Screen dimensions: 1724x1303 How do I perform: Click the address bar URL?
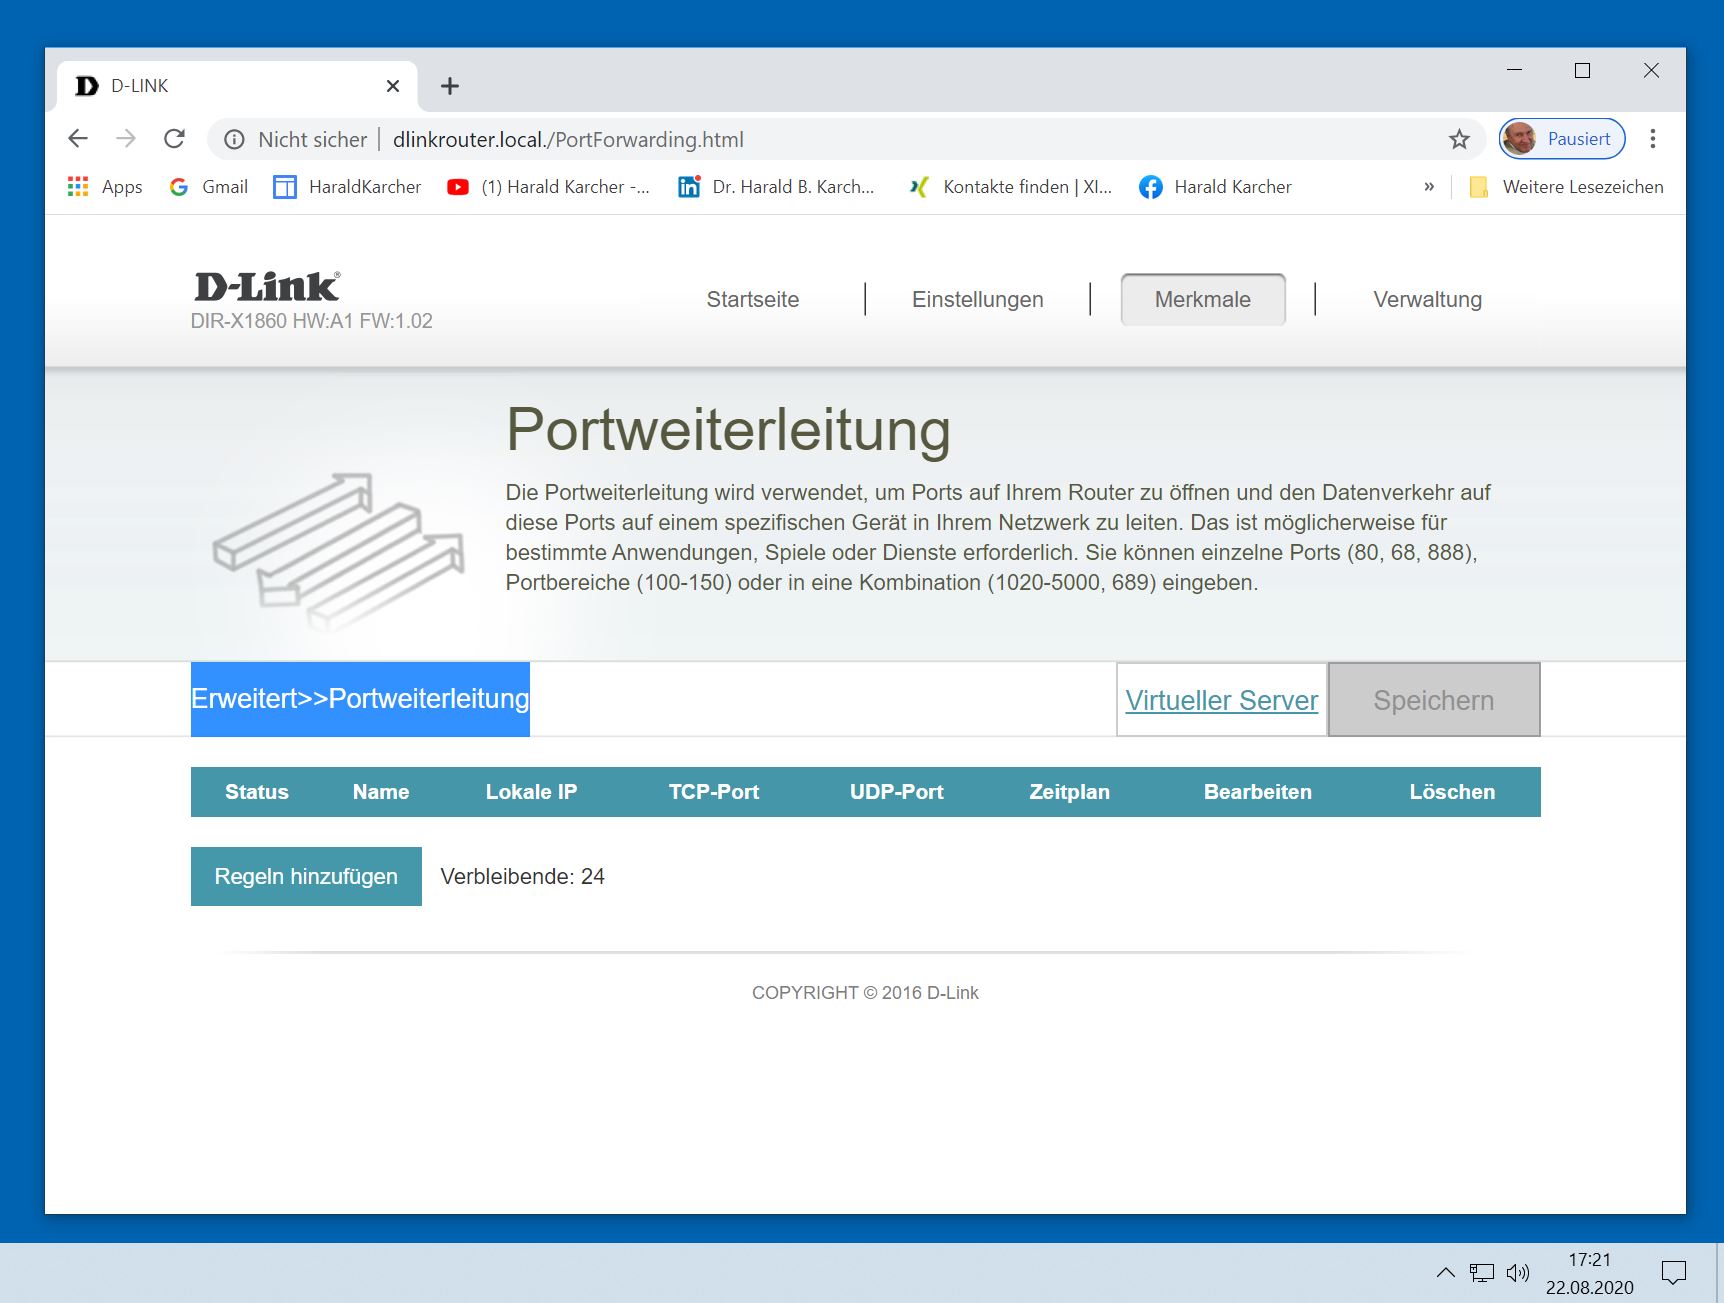[568, 140]
